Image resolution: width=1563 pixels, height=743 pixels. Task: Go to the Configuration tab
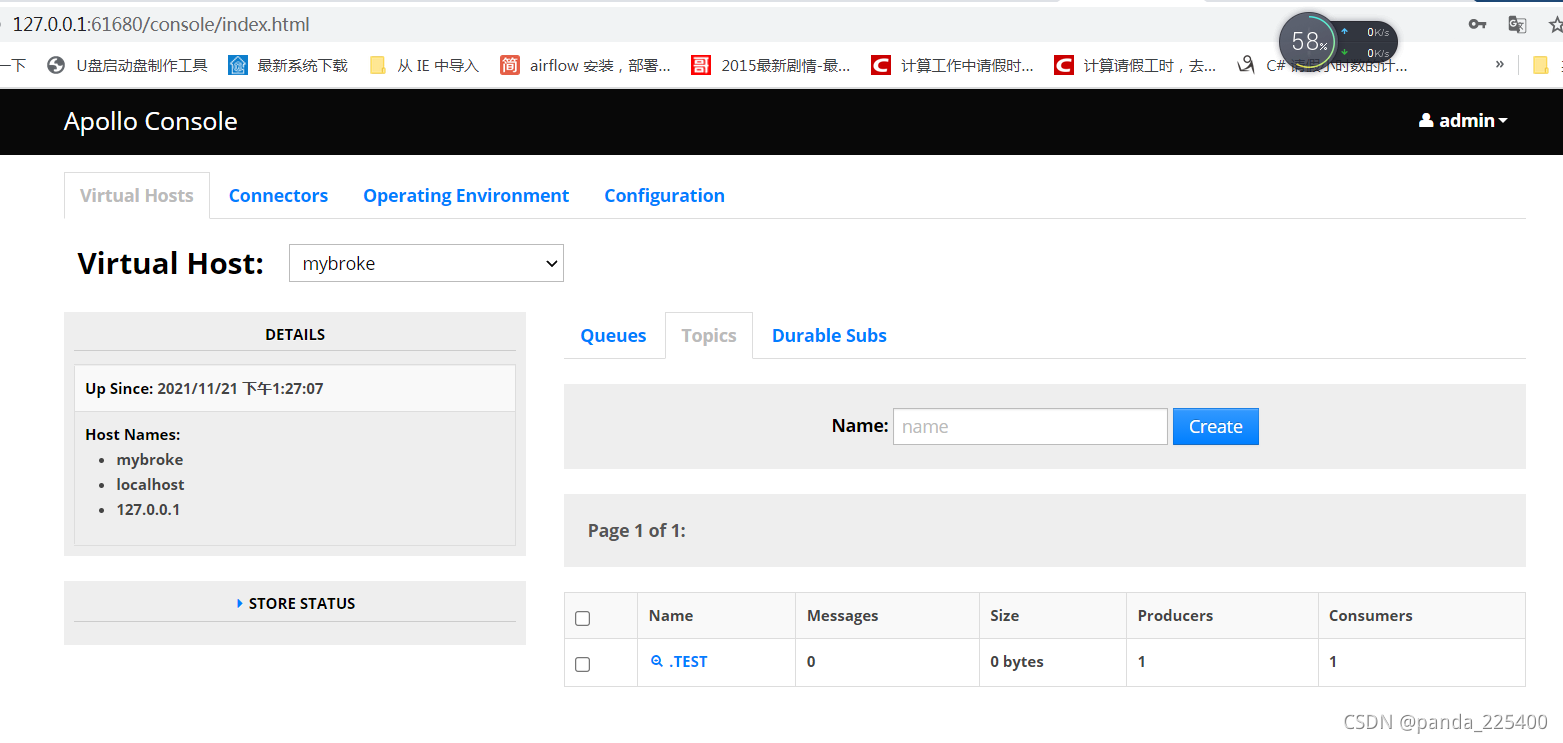click(664, 195)
